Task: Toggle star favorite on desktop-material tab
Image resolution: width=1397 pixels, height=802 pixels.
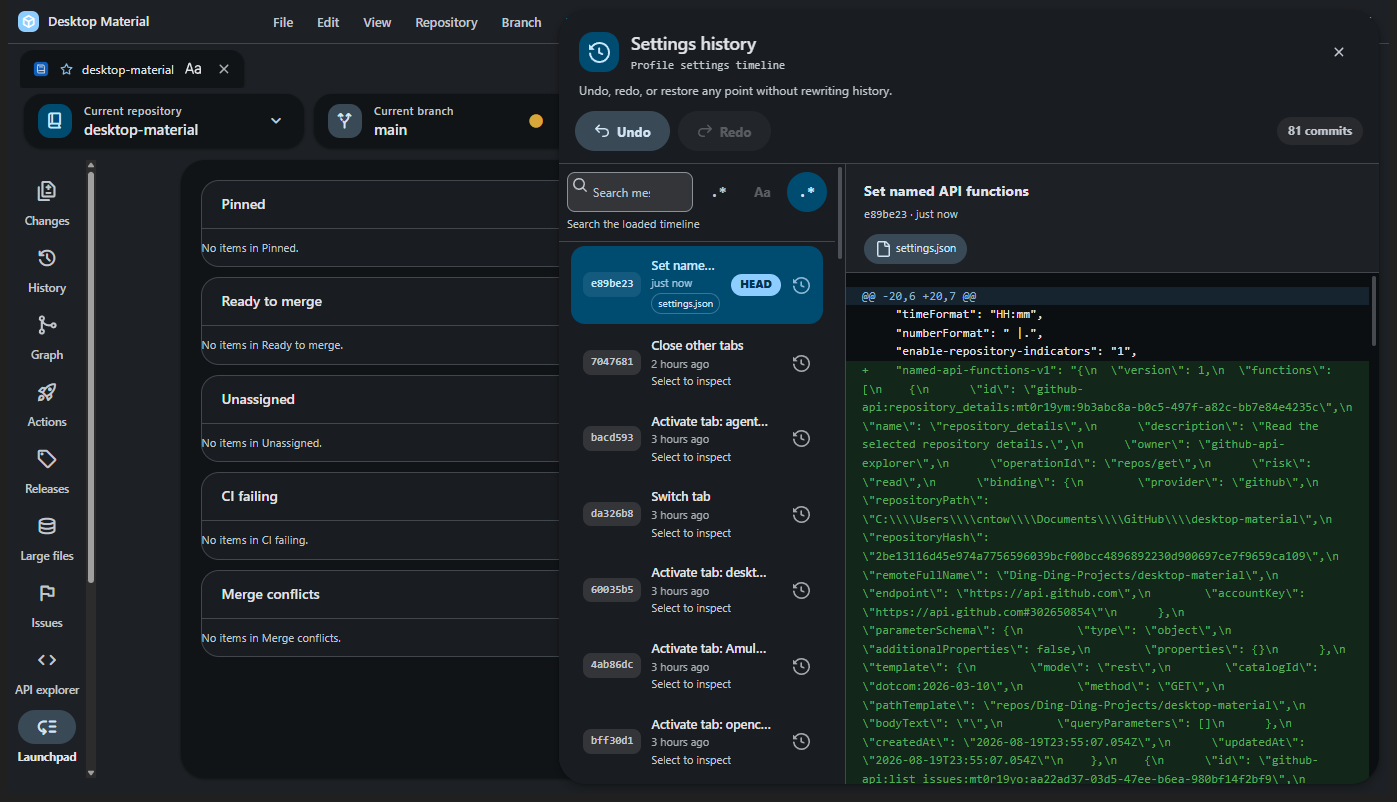Action: coord(66,70)
